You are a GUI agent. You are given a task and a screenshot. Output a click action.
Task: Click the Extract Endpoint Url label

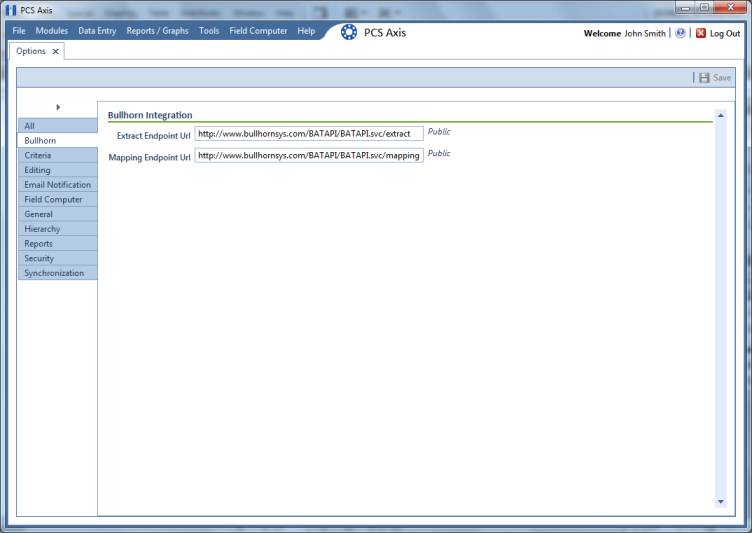(153, 136)
